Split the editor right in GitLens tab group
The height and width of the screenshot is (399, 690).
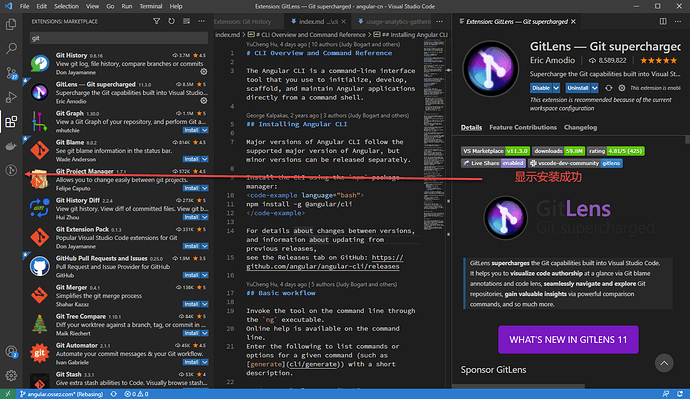[663, 21]
